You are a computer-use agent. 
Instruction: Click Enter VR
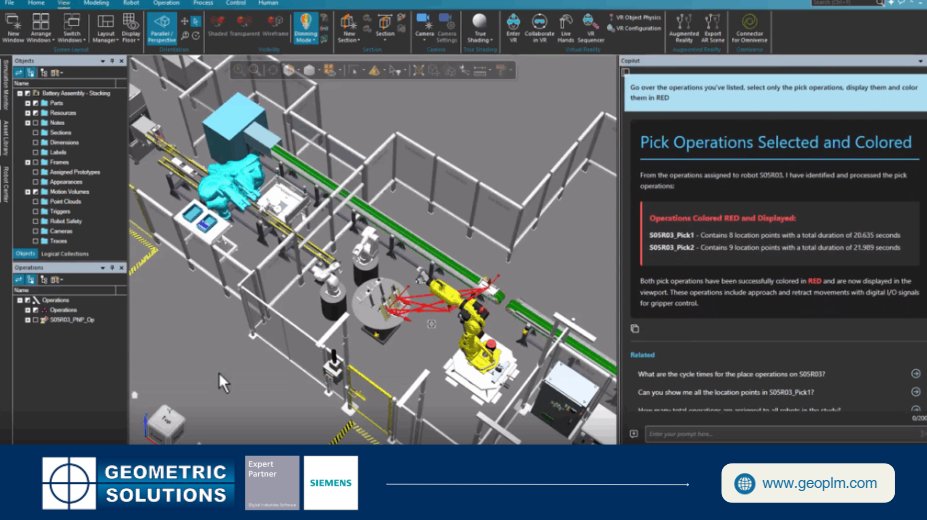click(x=513, y=28)
